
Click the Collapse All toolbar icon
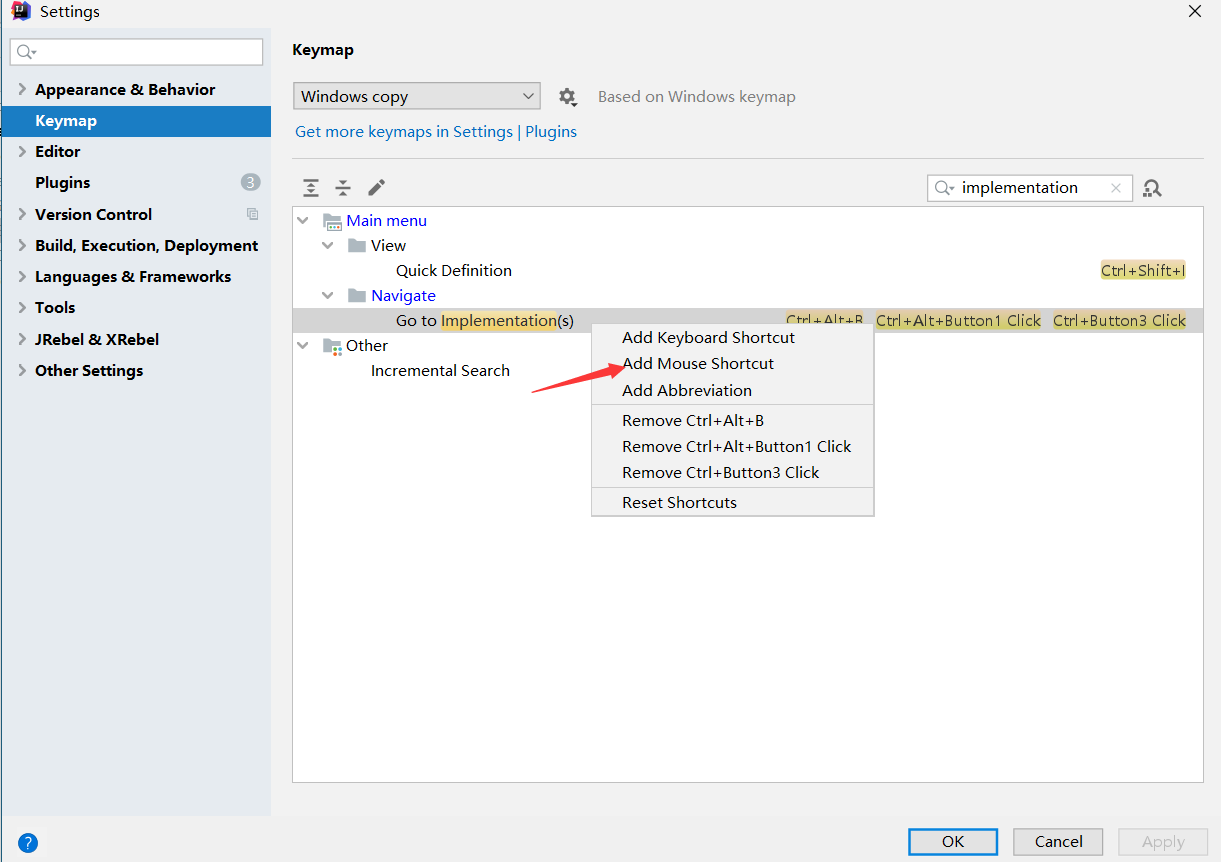pos(343,188)
